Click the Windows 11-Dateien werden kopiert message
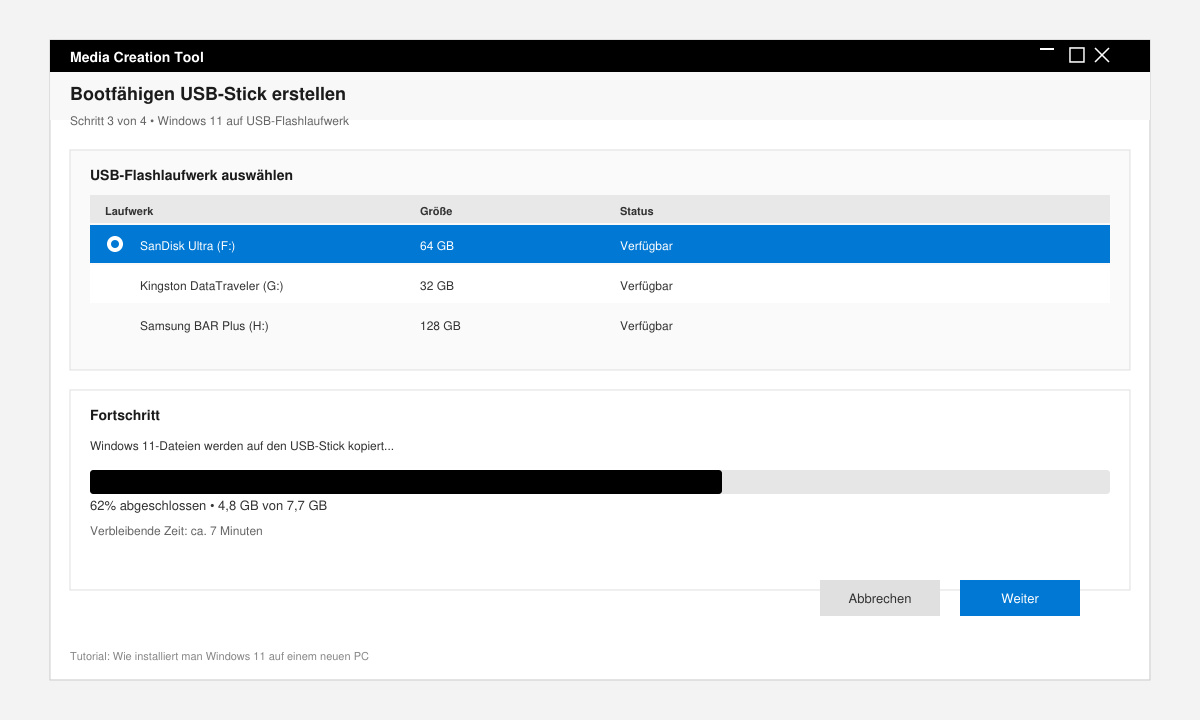This screenshot has height=720, width=1200. [x=242, y=446]
